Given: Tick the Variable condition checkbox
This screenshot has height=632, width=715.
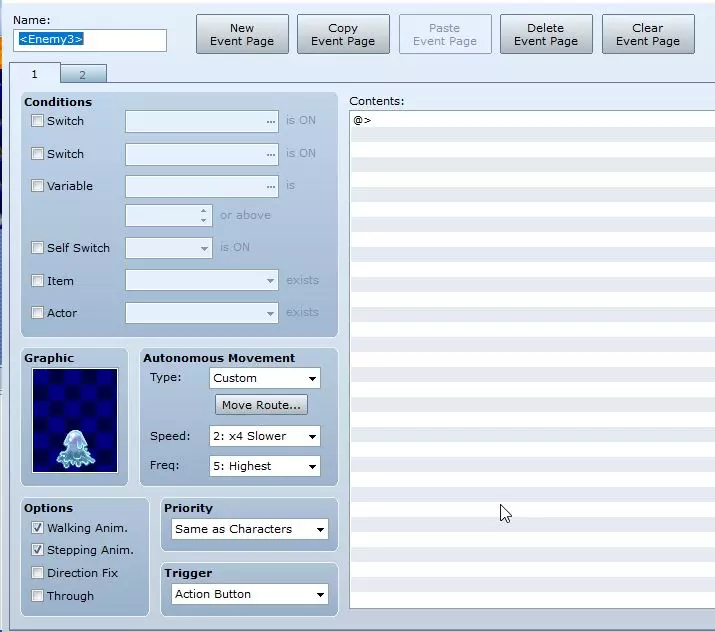Looking at the screenshot, I should [37, 186].
